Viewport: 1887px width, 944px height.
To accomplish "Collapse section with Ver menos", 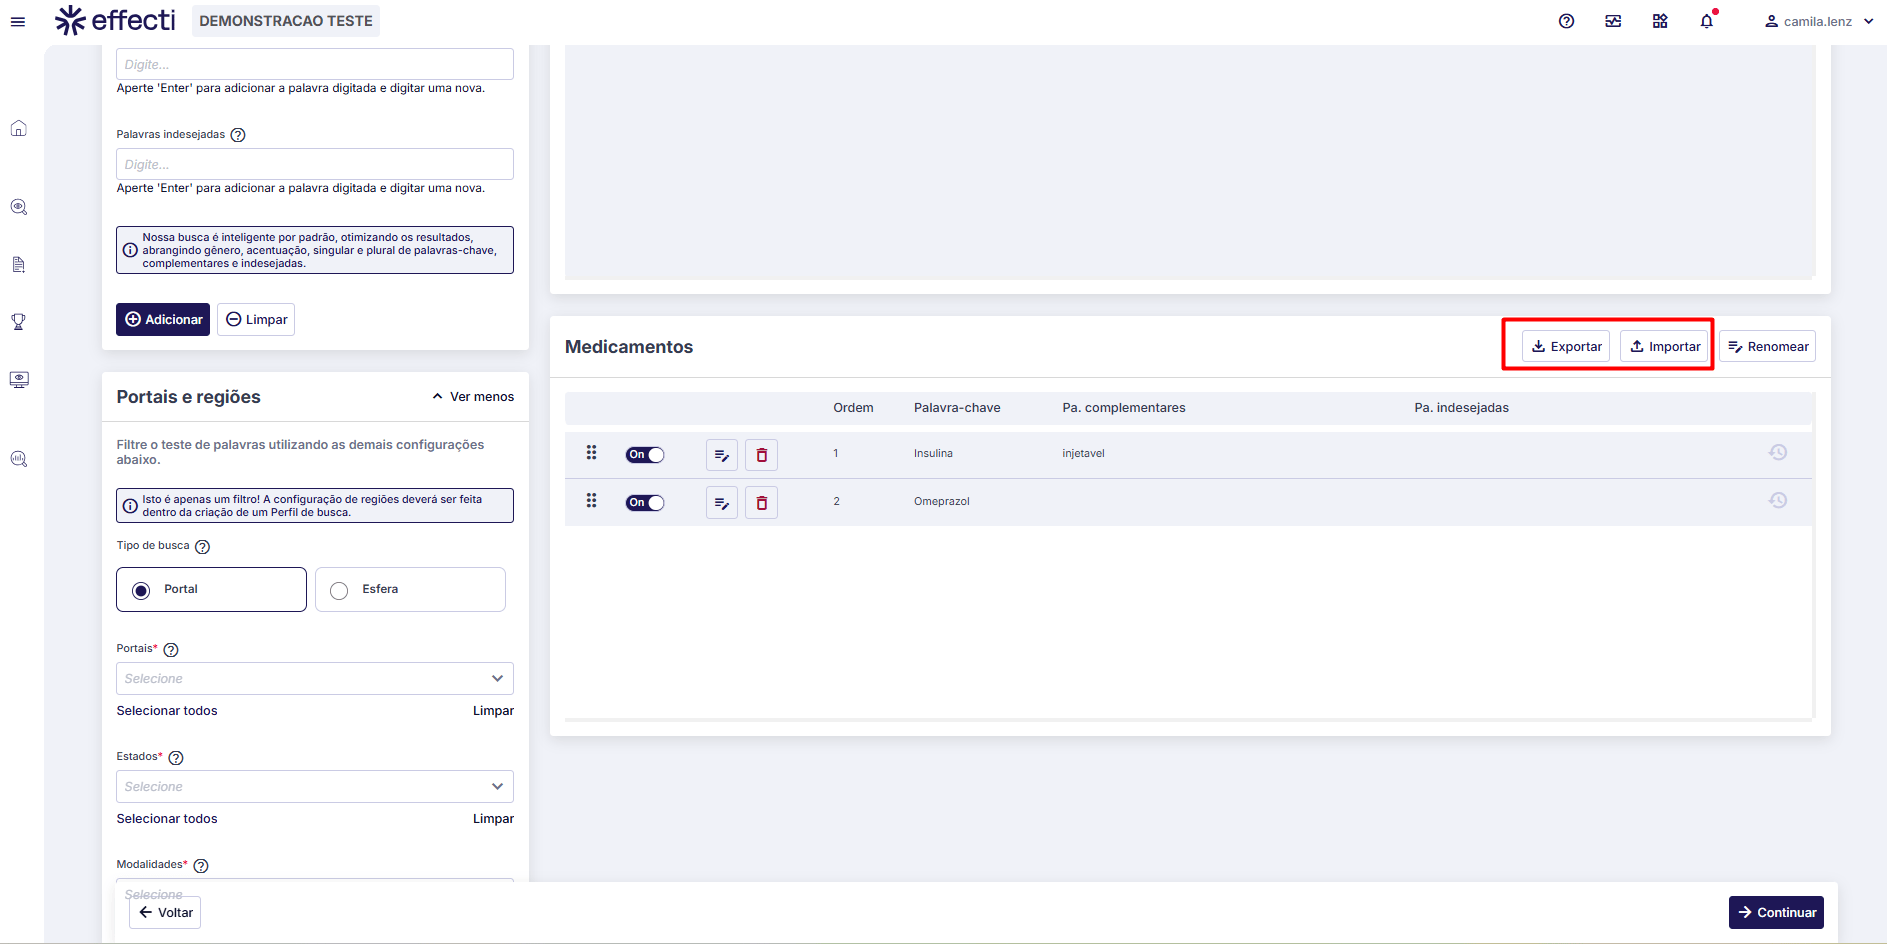I will tap(473, 397).
